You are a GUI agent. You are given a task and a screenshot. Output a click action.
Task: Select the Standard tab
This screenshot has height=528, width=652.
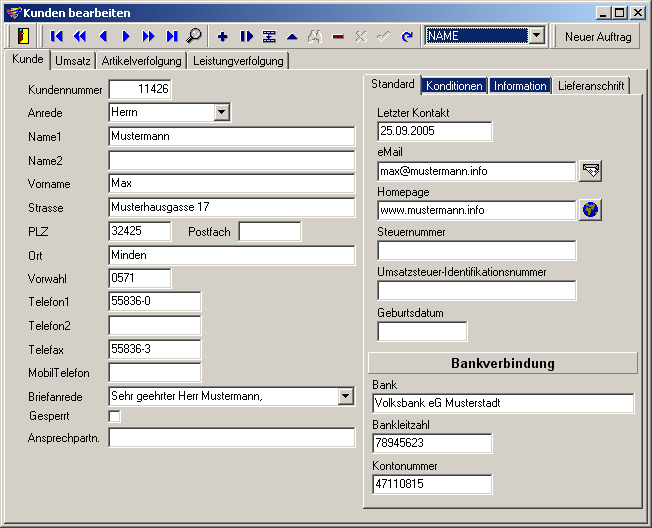393,84
